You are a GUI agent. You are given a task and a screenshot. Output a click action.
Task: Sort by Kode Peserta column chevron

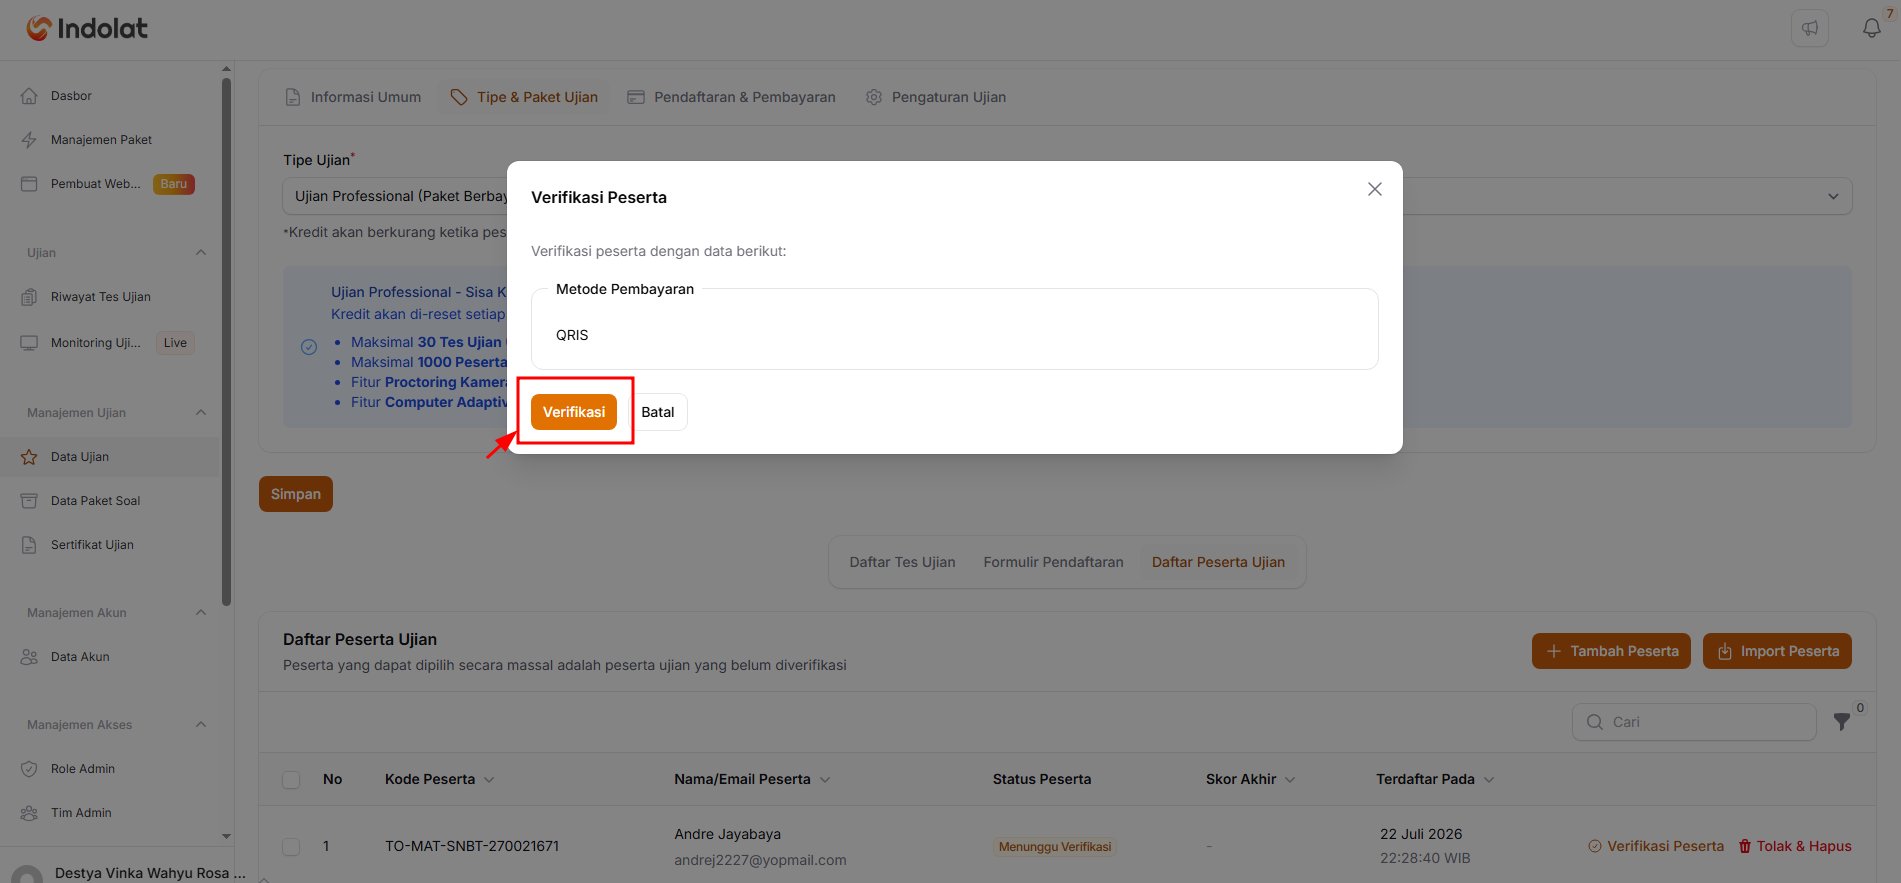[489, 780]
